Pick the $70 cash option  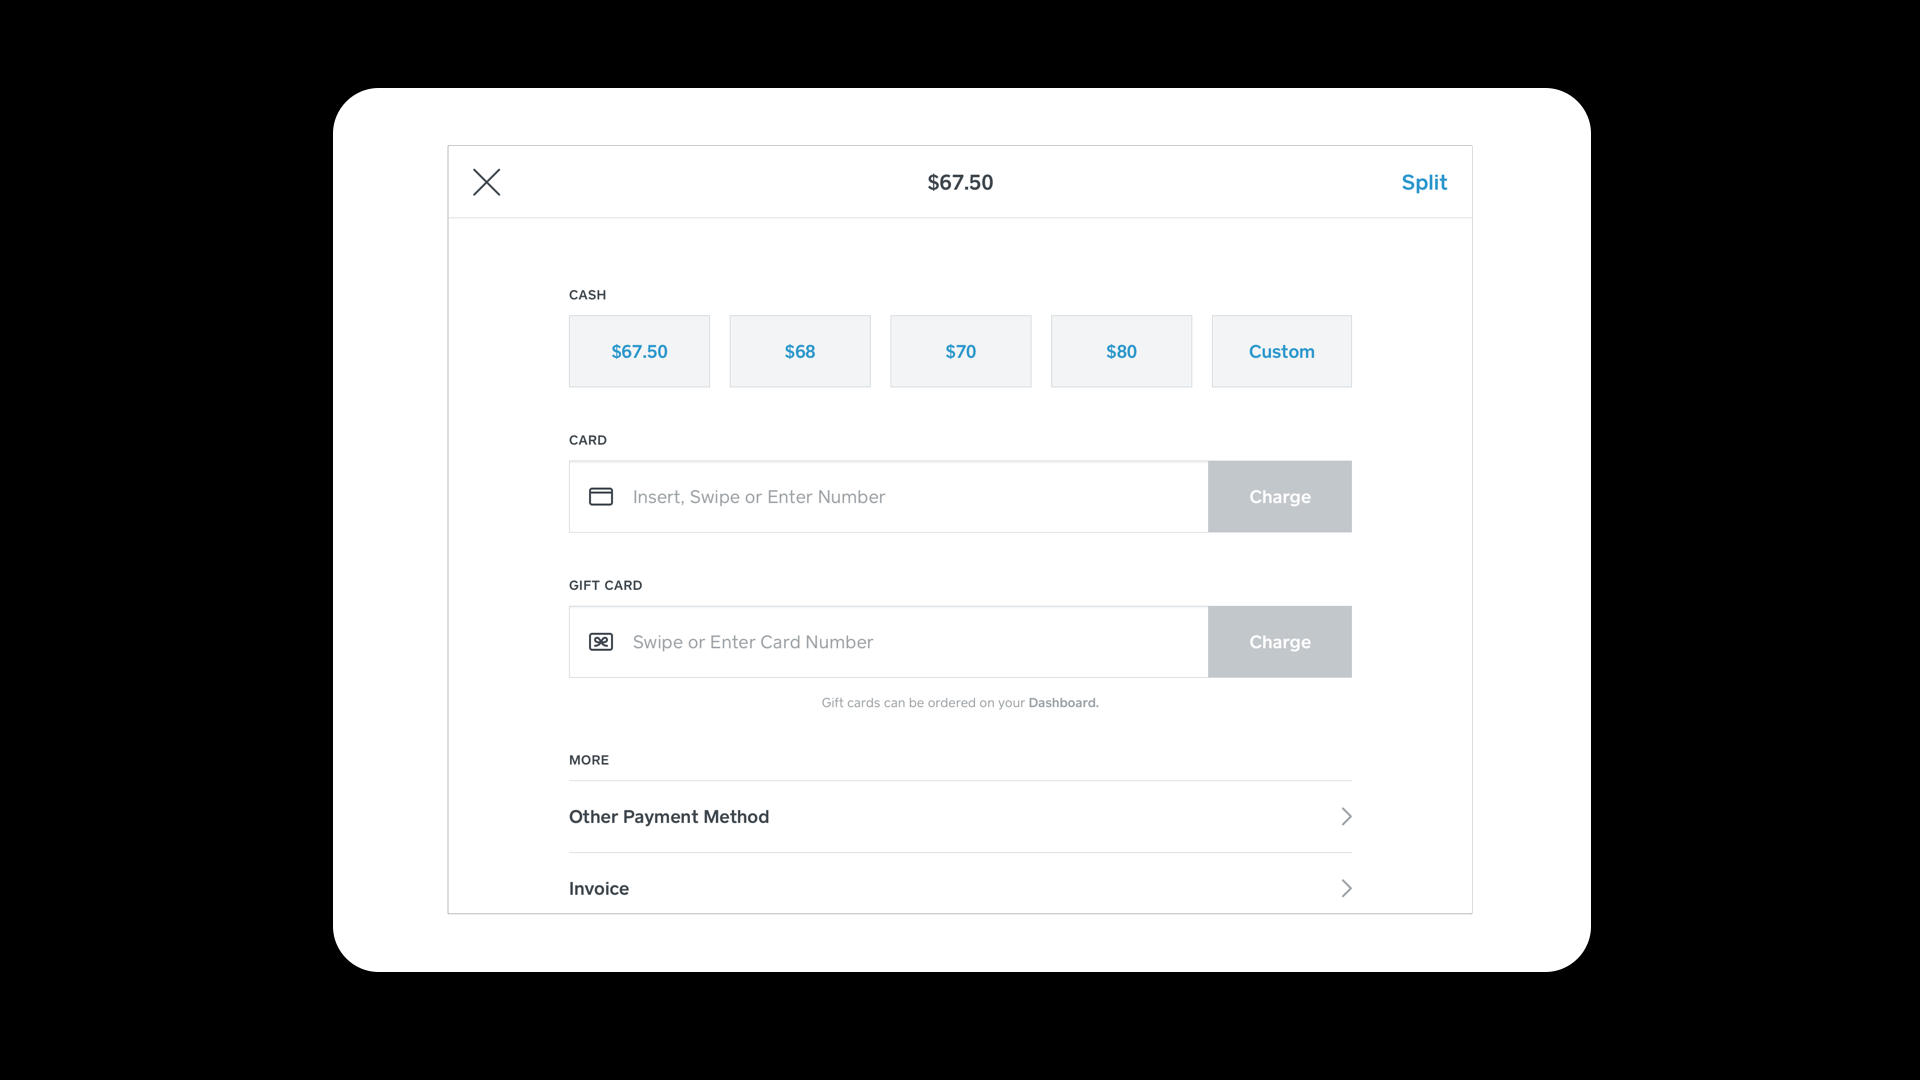pyautogui.click(x=961, y=351)
